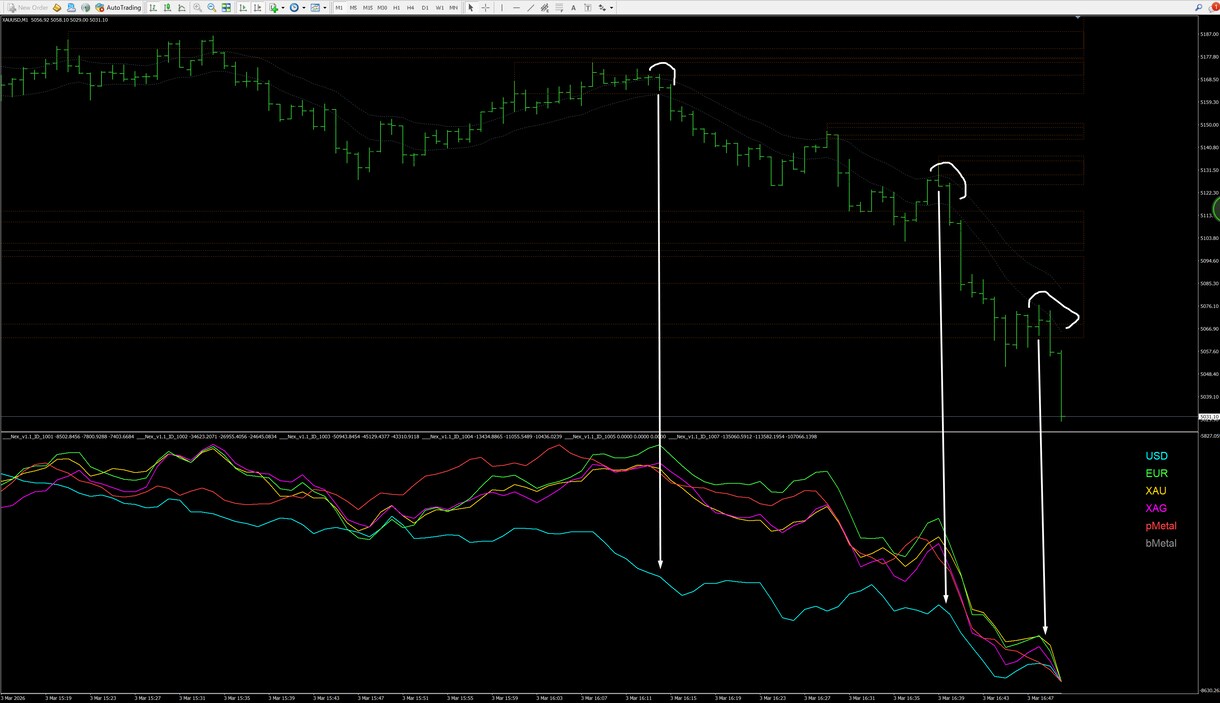Select the text label tool
Screen dimensions: 1220x703
click(588, 7)
